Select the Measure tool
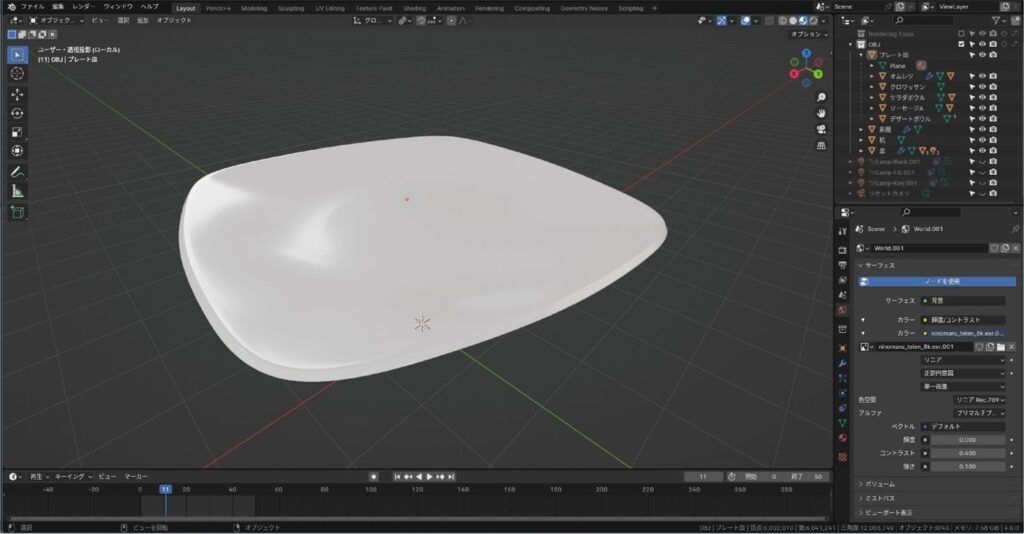The width and height of the screenshot is (1024, 534). pos(17,191)
